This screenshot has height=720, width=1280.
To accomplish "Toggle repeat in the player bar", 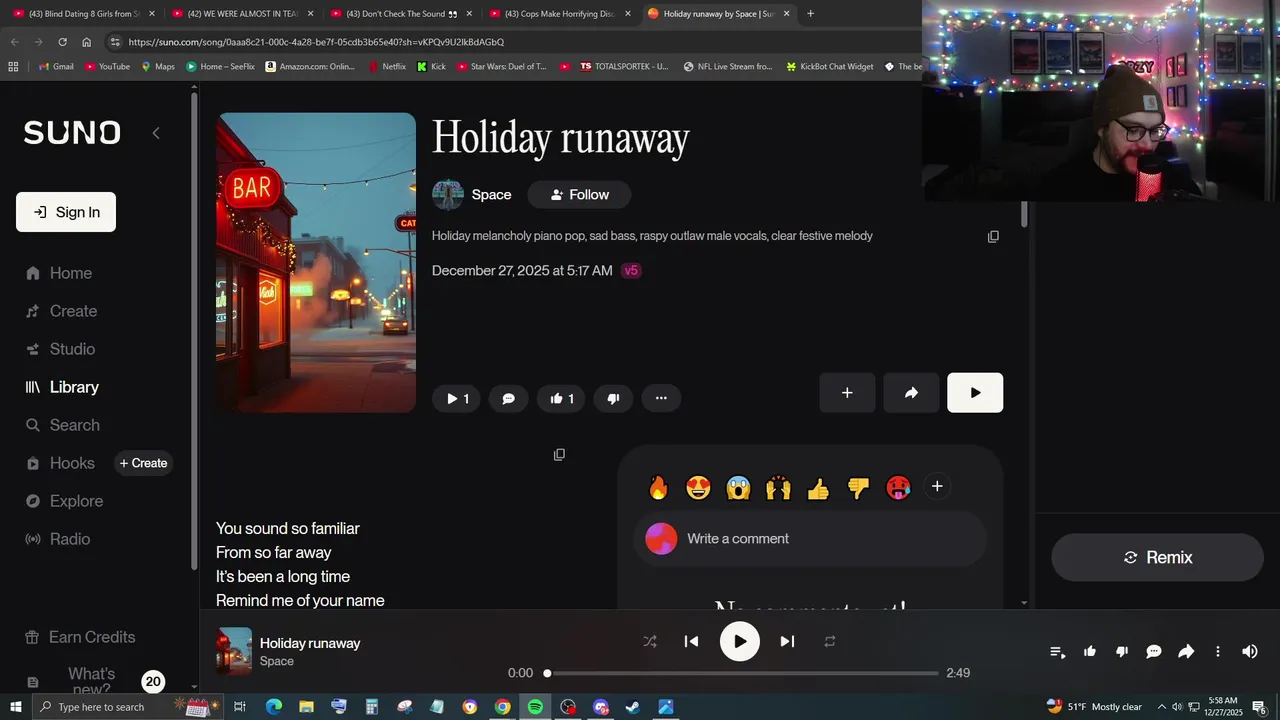I will coord(829,642).
